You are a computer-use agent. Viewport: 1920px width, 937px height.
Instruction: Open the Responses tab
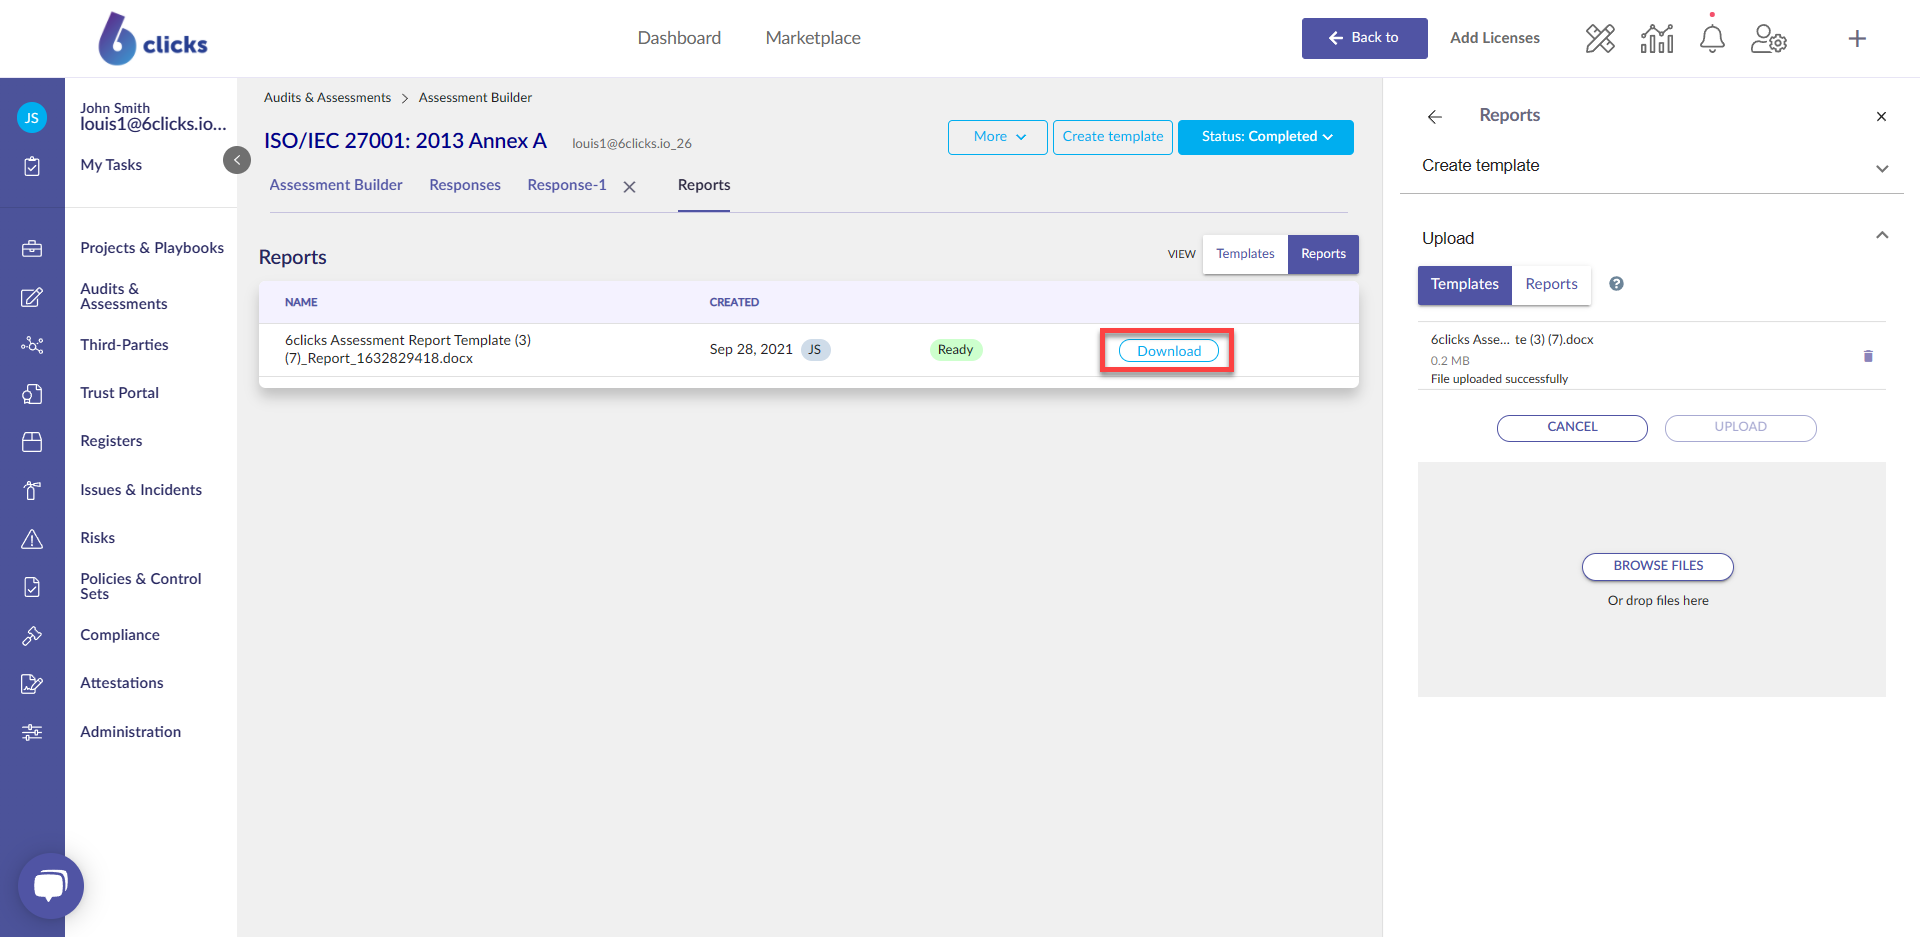tap(465, 185)
